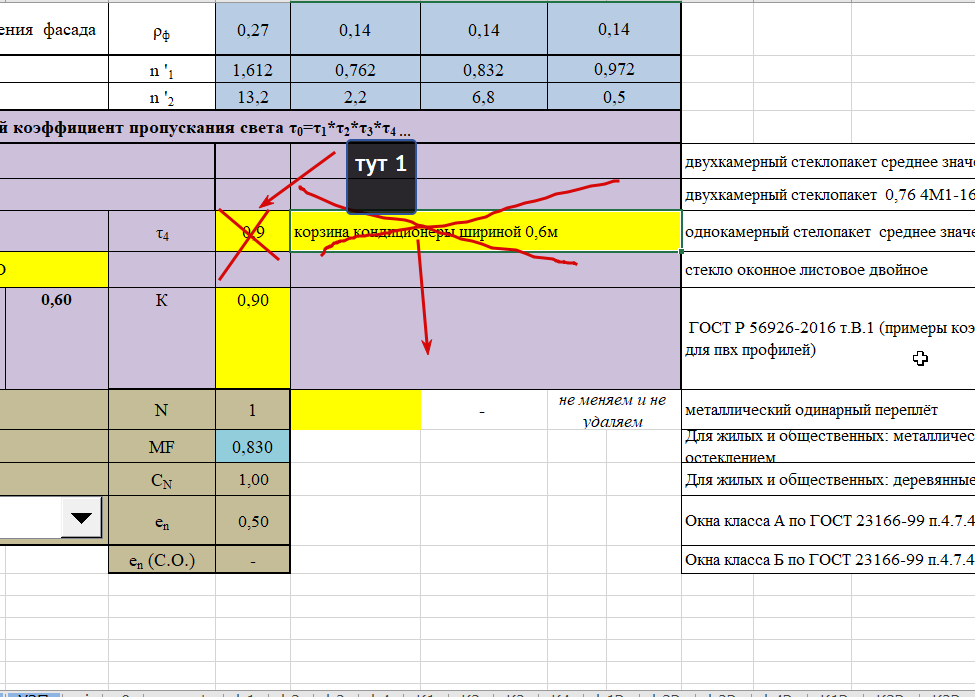Click the K label cell
The width and height of the screenshot is (975, 697).
point(162,338)
